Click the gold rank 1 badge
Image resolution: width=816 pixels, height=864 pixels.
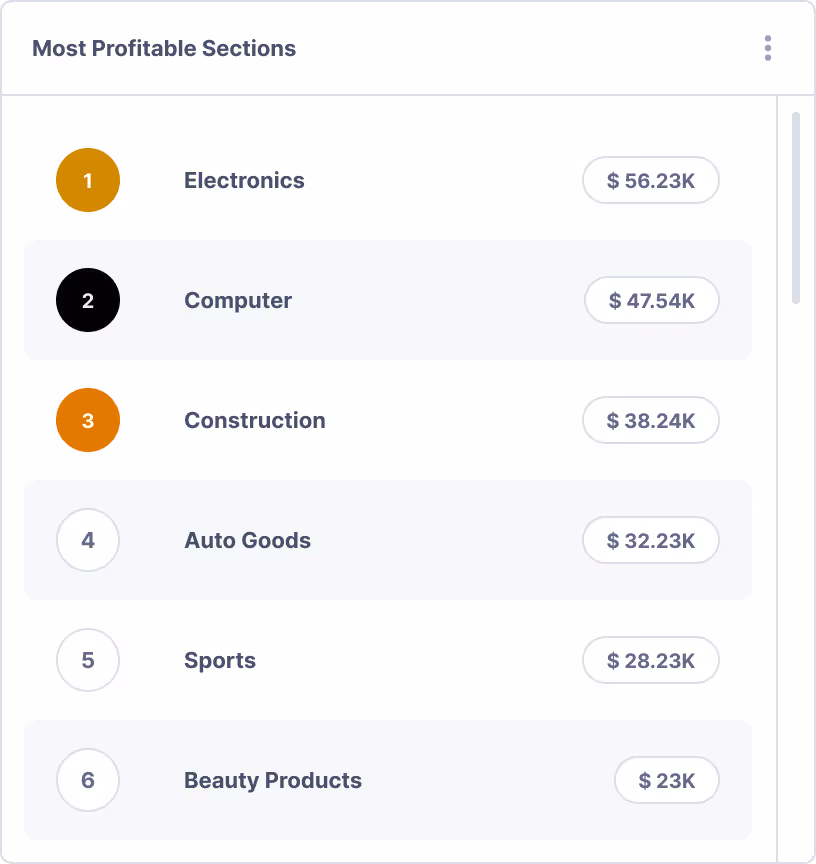pyautogui.click(x=88, y=181)
